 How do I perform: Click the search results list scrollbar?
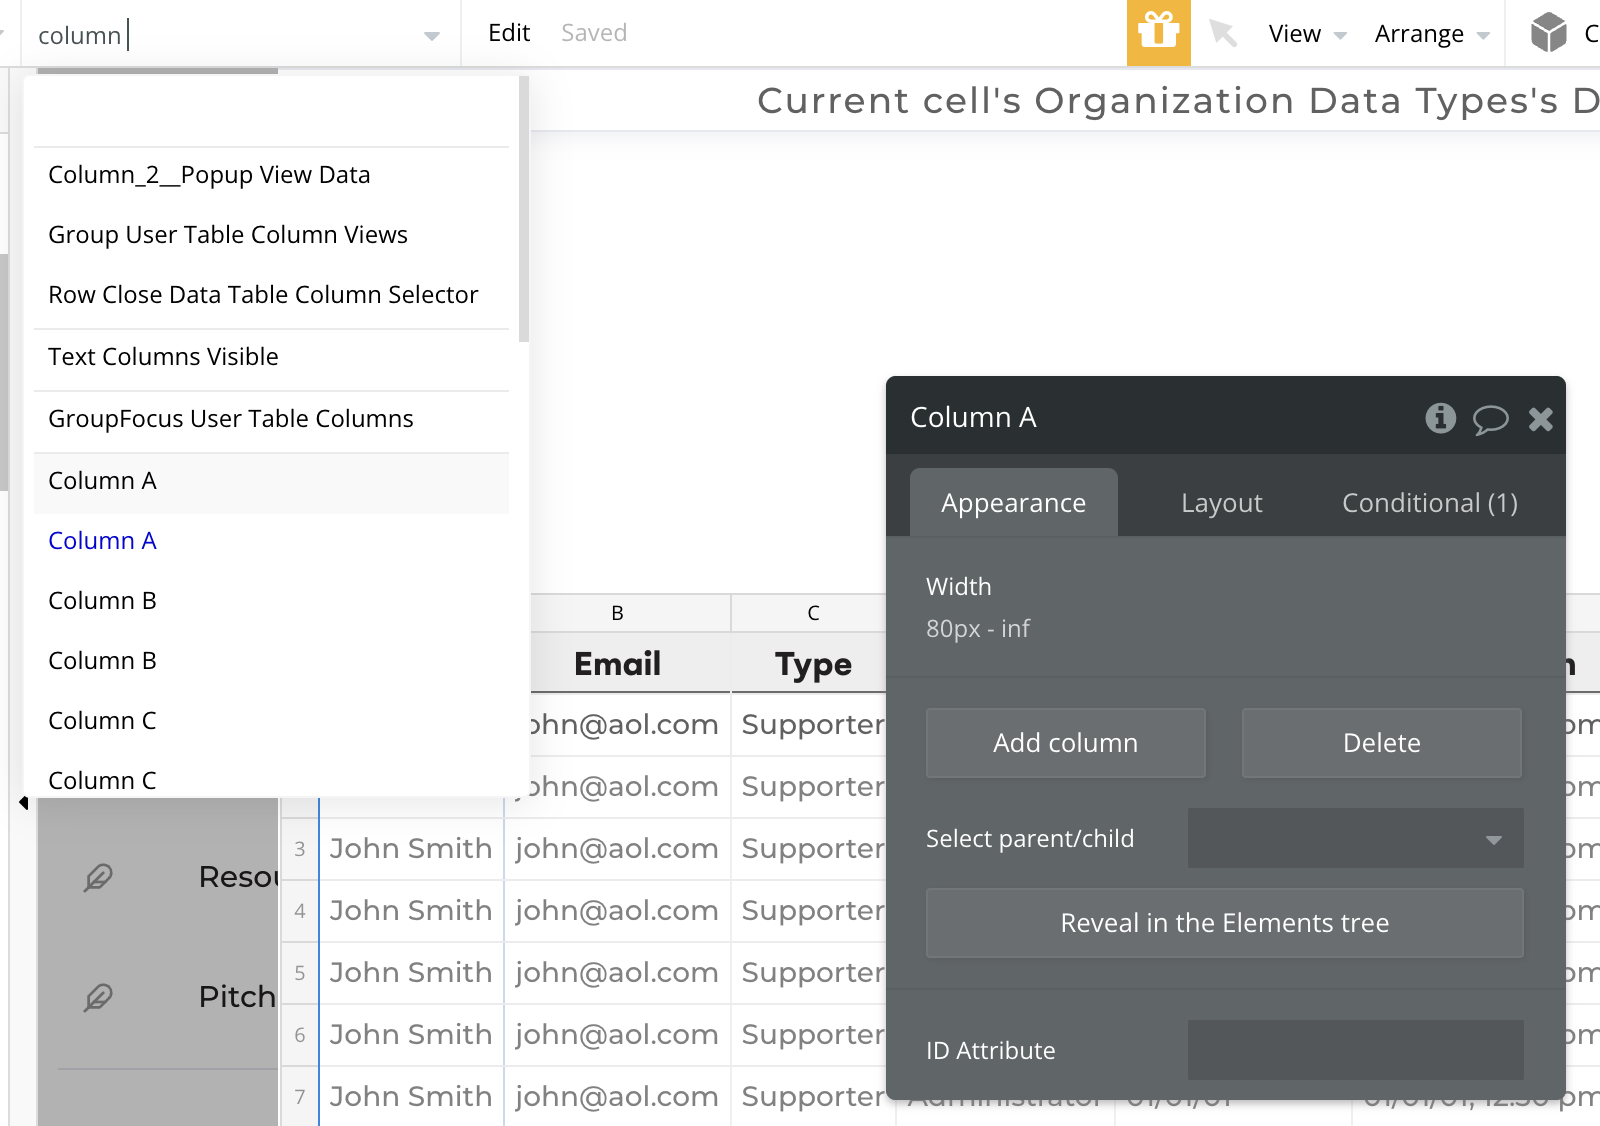pos(523,210)
